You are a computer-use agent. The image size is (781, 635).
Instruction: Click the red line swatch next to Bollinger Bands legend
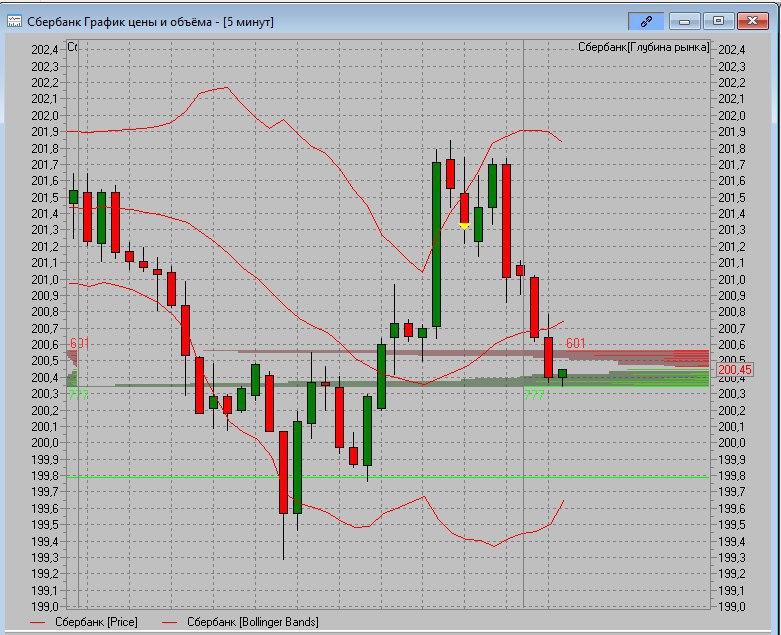coord(169,623)
